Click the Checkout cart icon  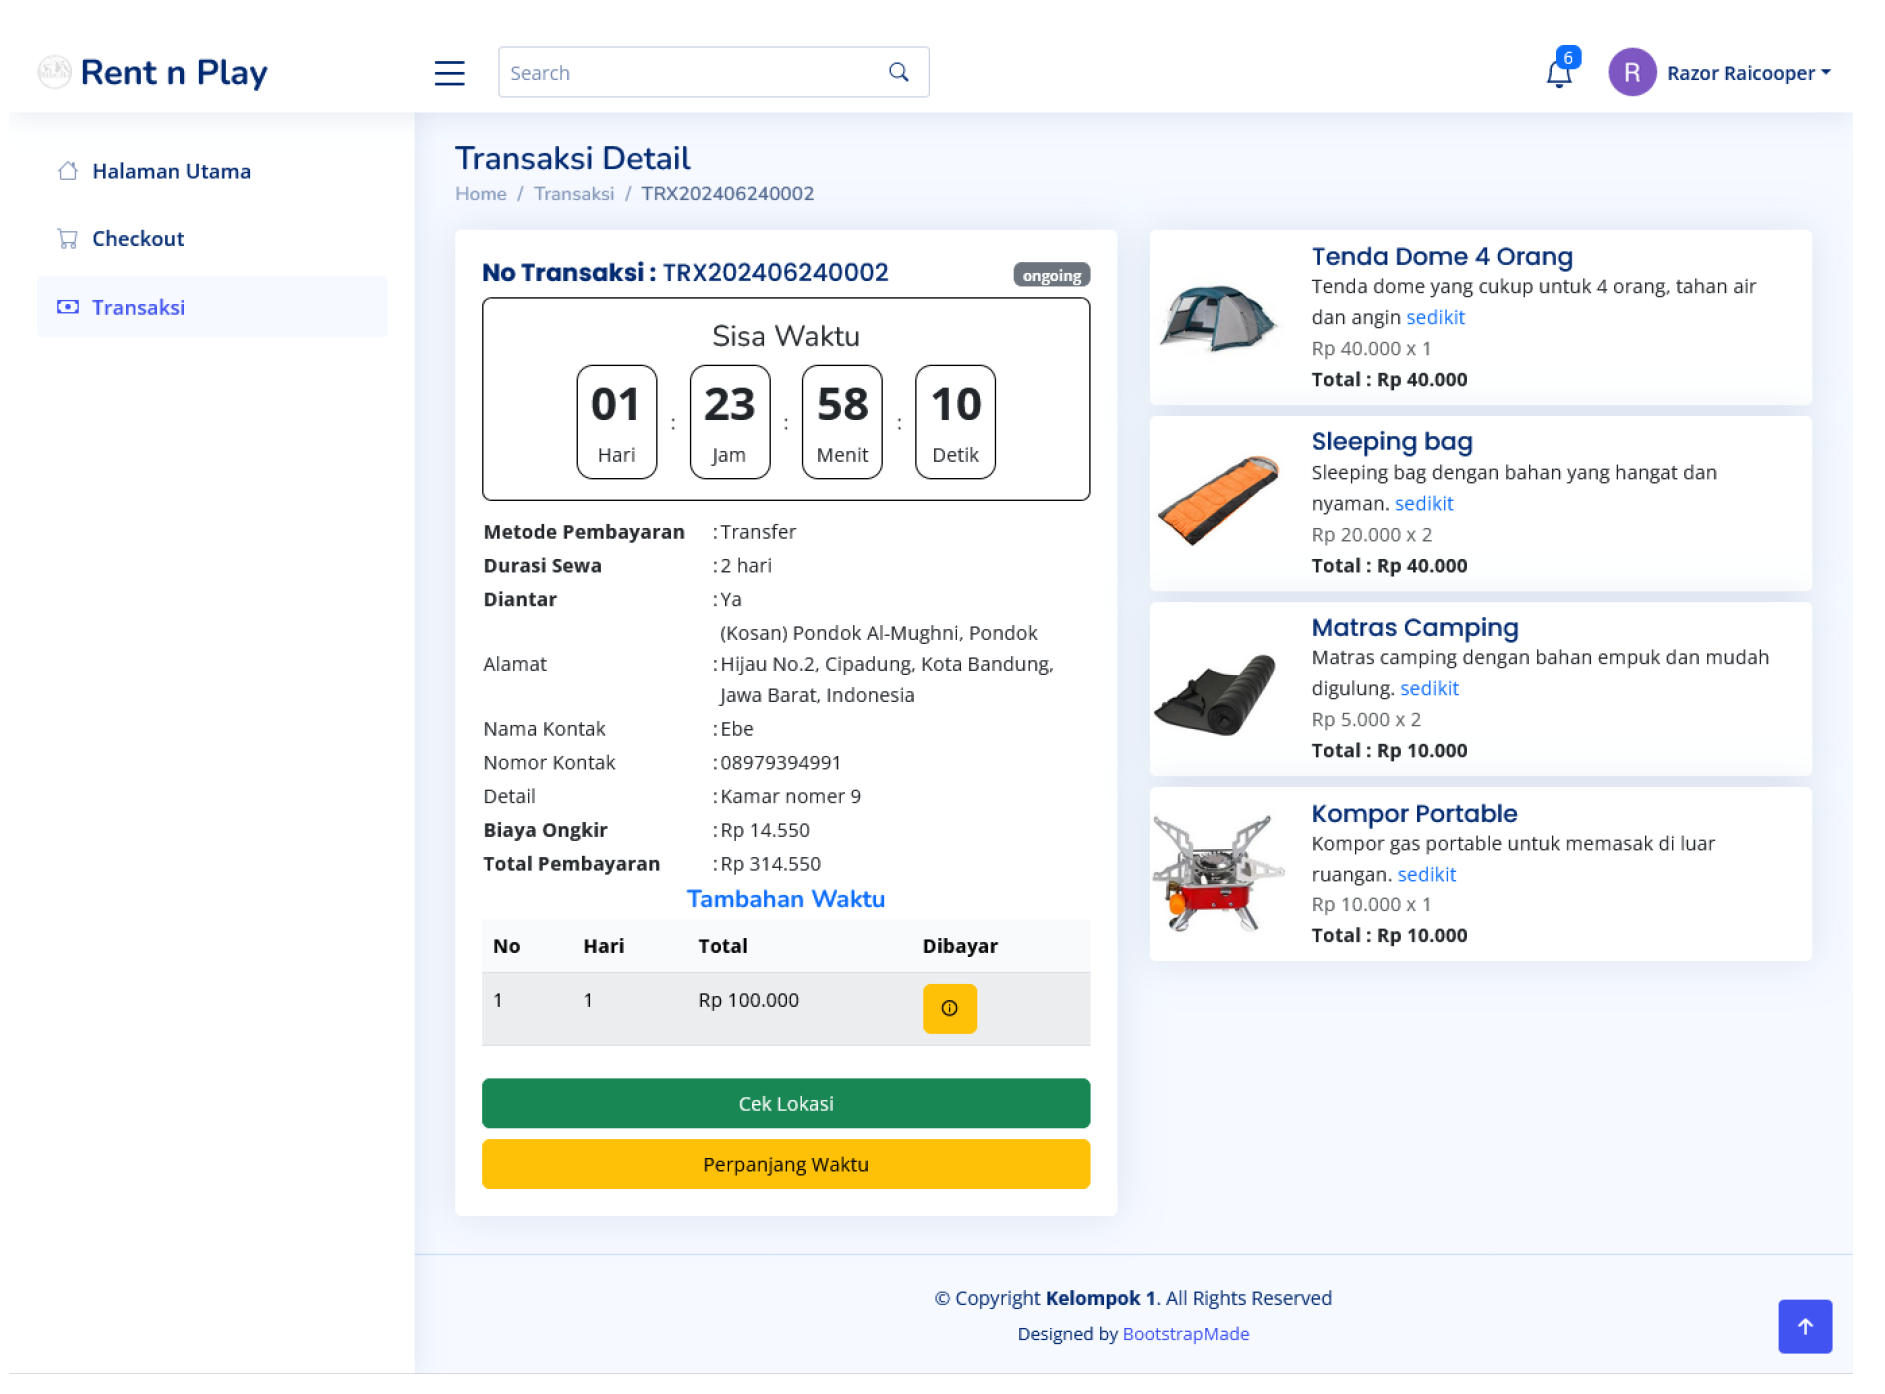tap(68, 239)
